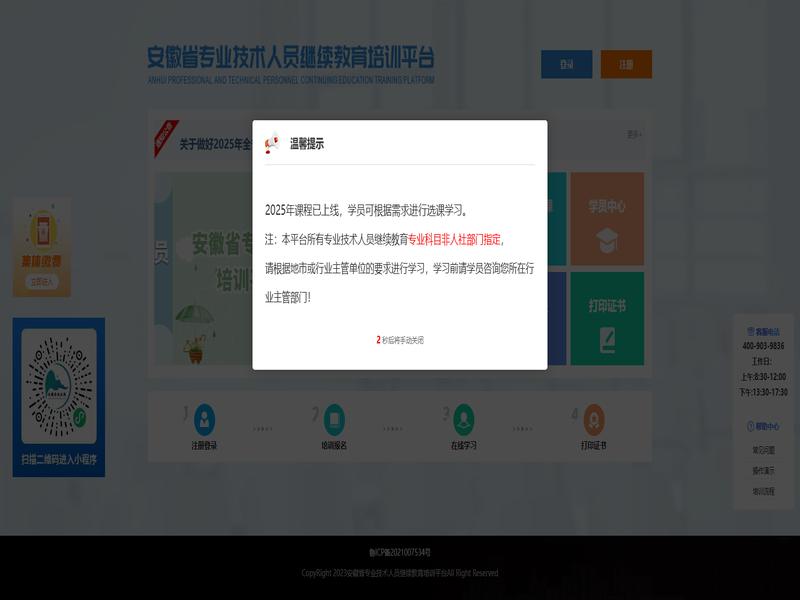Click the 培训报名 step two icon

(334, 418)
